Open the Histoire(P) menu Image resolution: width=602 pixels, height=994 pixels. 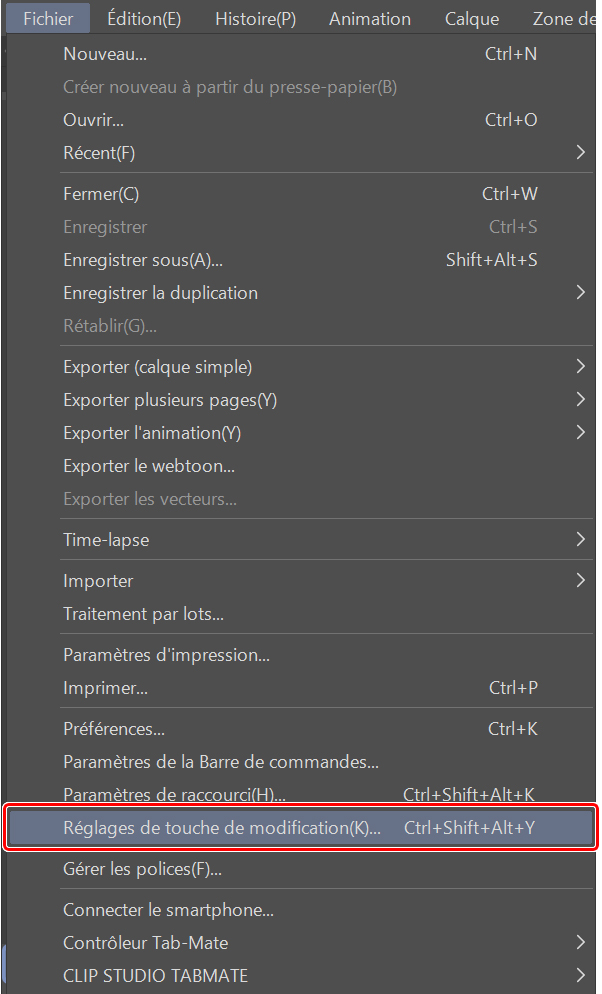click(255, 19)
